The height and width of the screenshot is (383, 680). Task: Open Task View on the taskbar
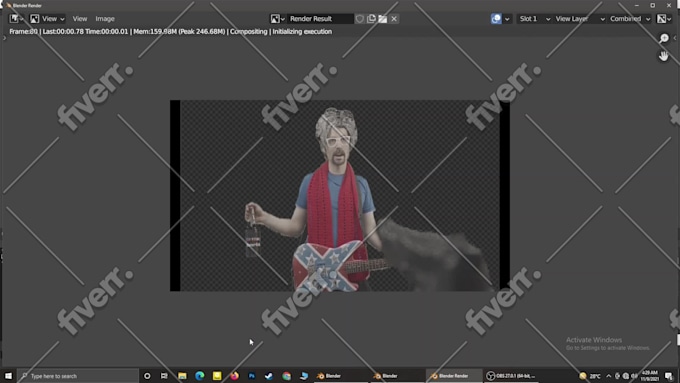[x=164, y=376]
